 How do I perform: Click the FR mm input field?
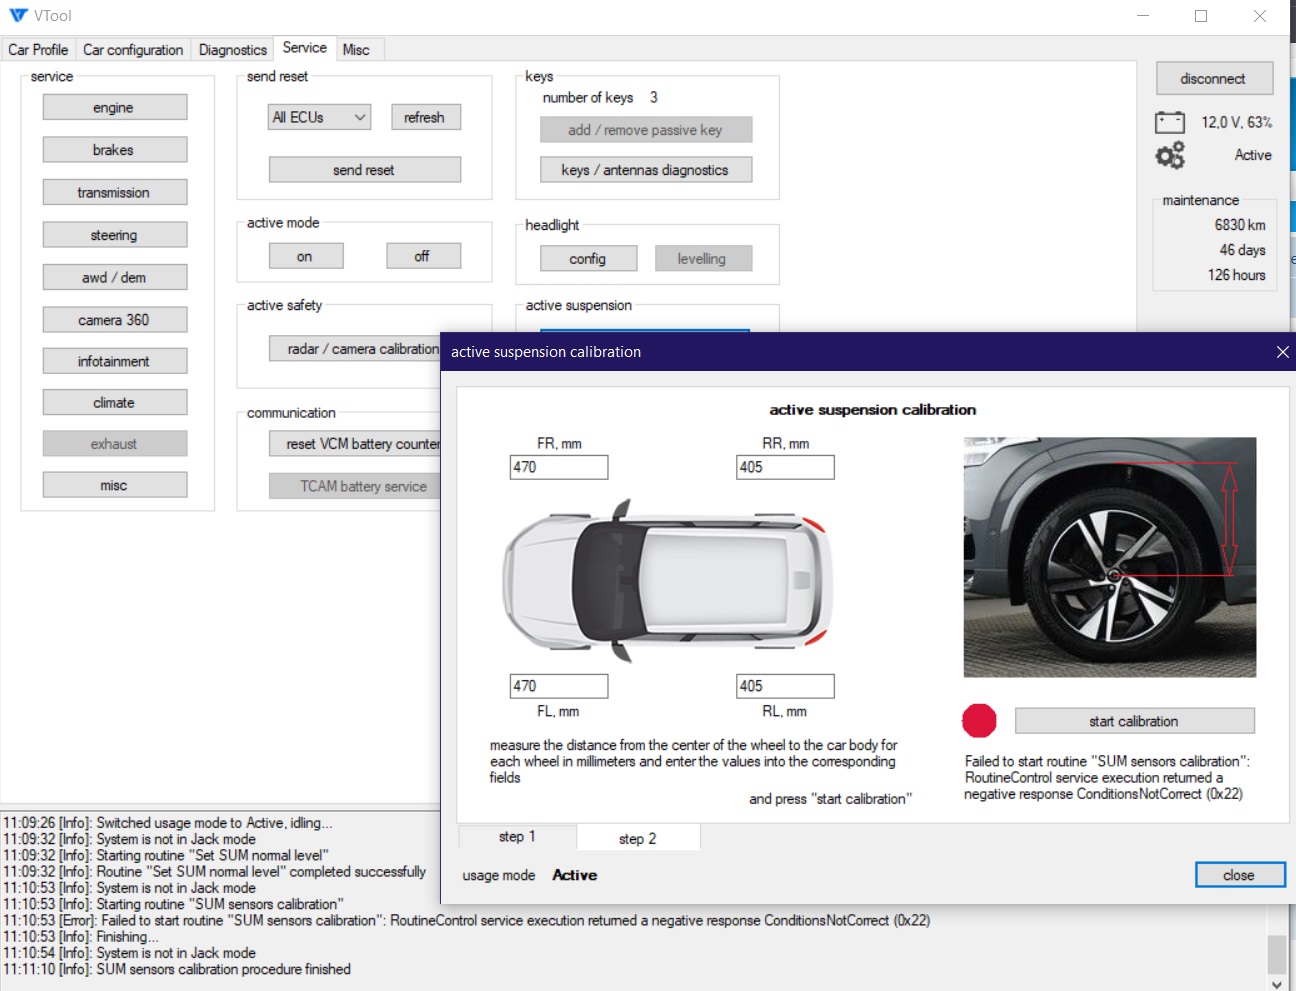click(x=558, y=467)
